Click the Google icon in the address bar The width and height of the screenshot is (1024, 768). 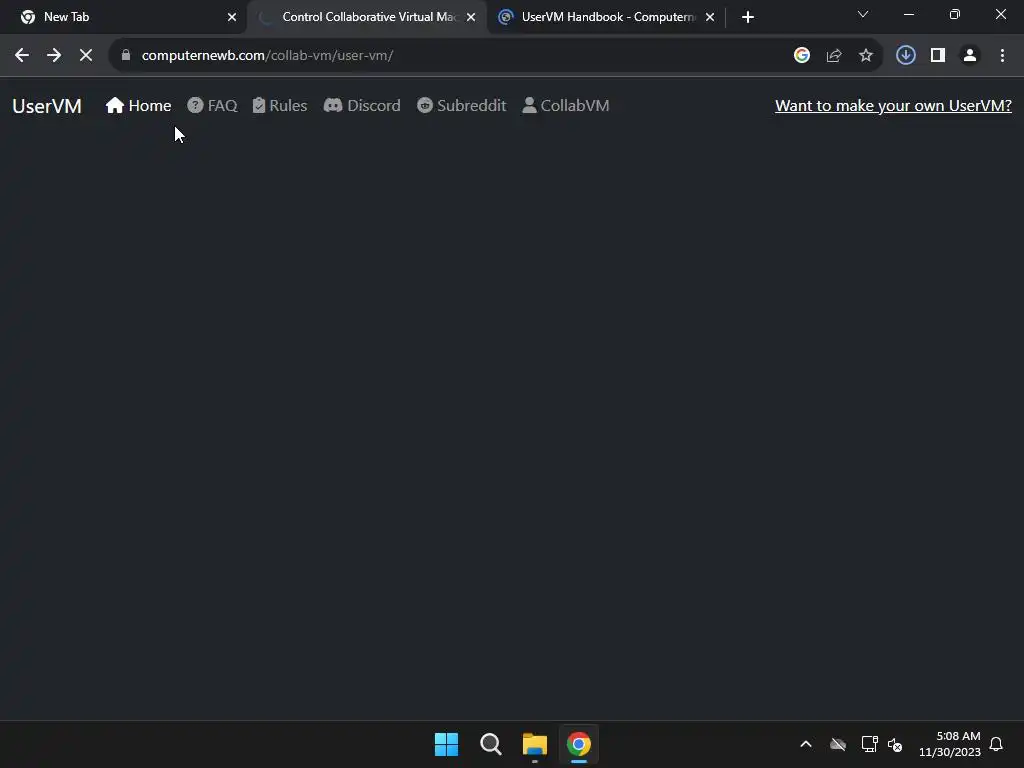[802, 56]
